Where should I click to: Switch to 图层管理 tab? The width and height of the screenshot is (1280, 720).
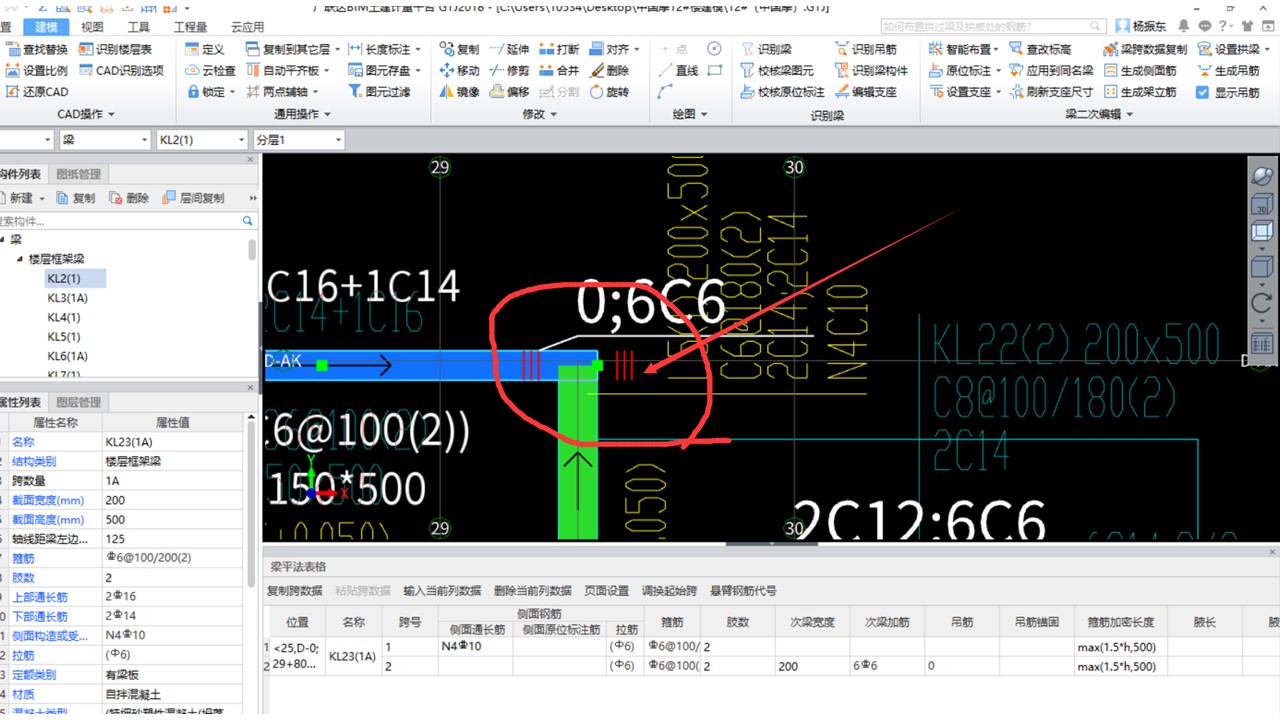pyautogui.click(x=78, y=402)
